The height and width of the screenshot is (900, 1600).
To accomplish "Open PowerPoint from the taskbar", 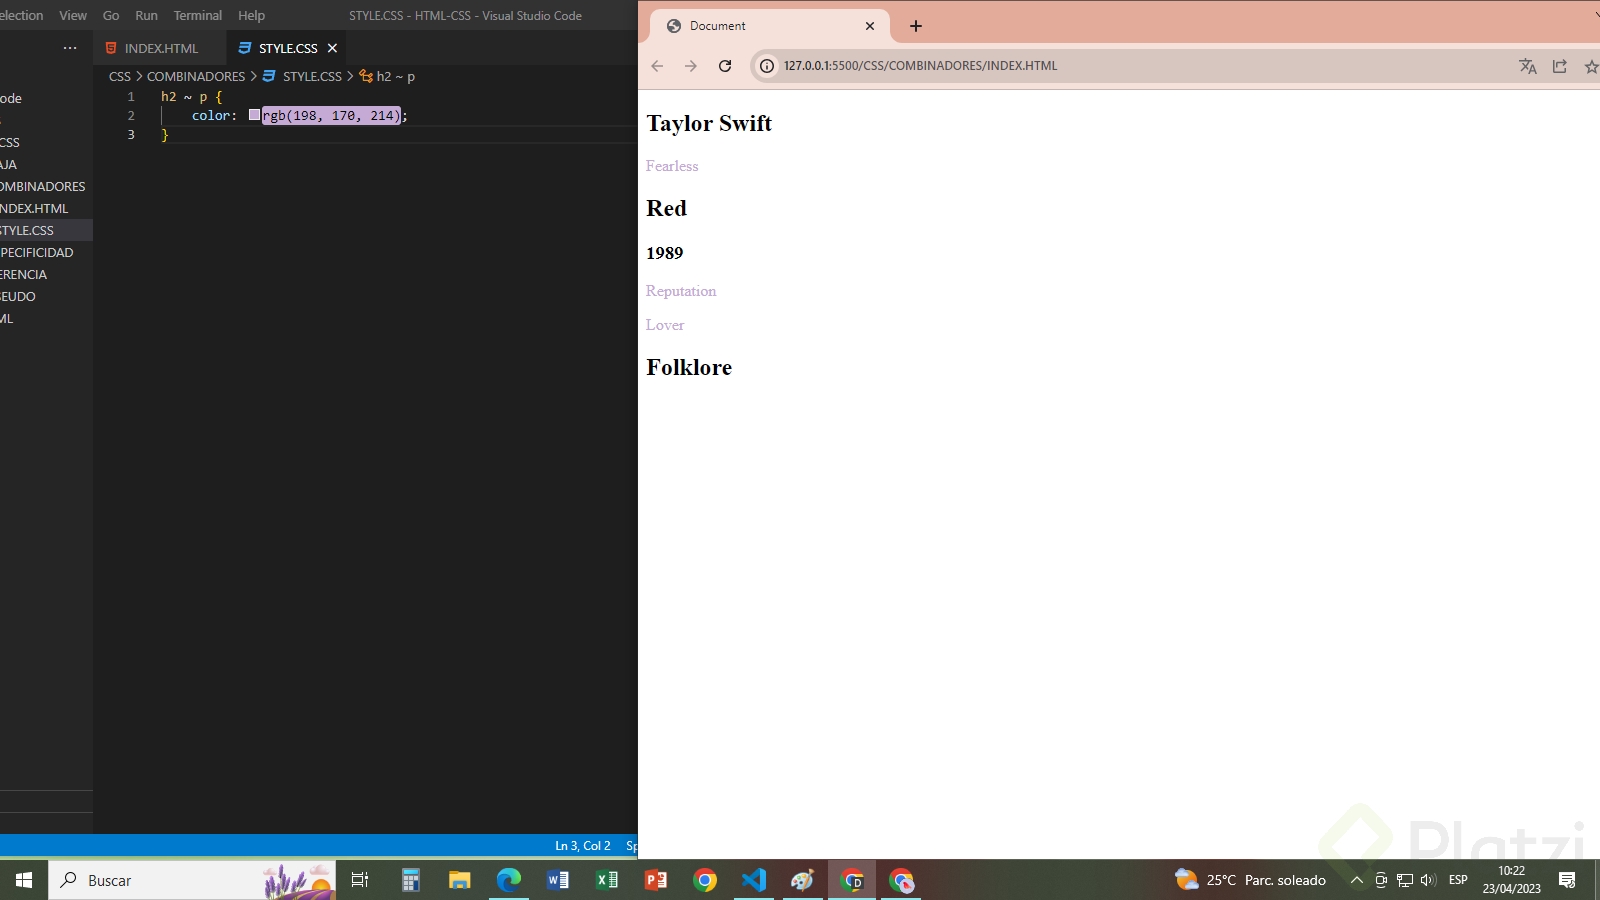I will tap(656, 880).
